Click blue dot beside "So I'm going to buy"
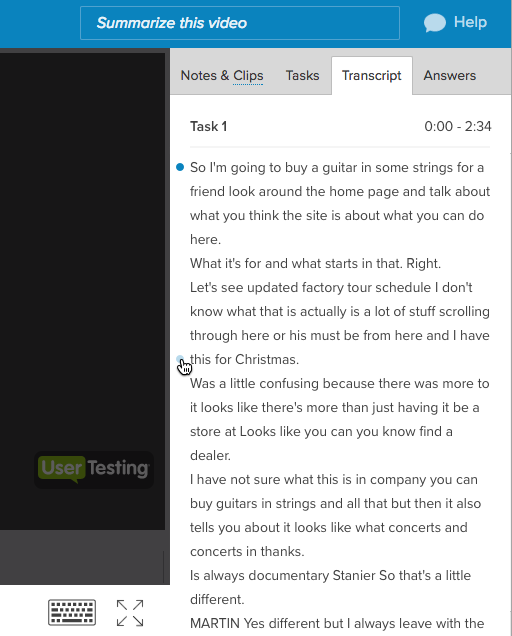This screenshot has height=636, width=512. click(x=180, y=167)
